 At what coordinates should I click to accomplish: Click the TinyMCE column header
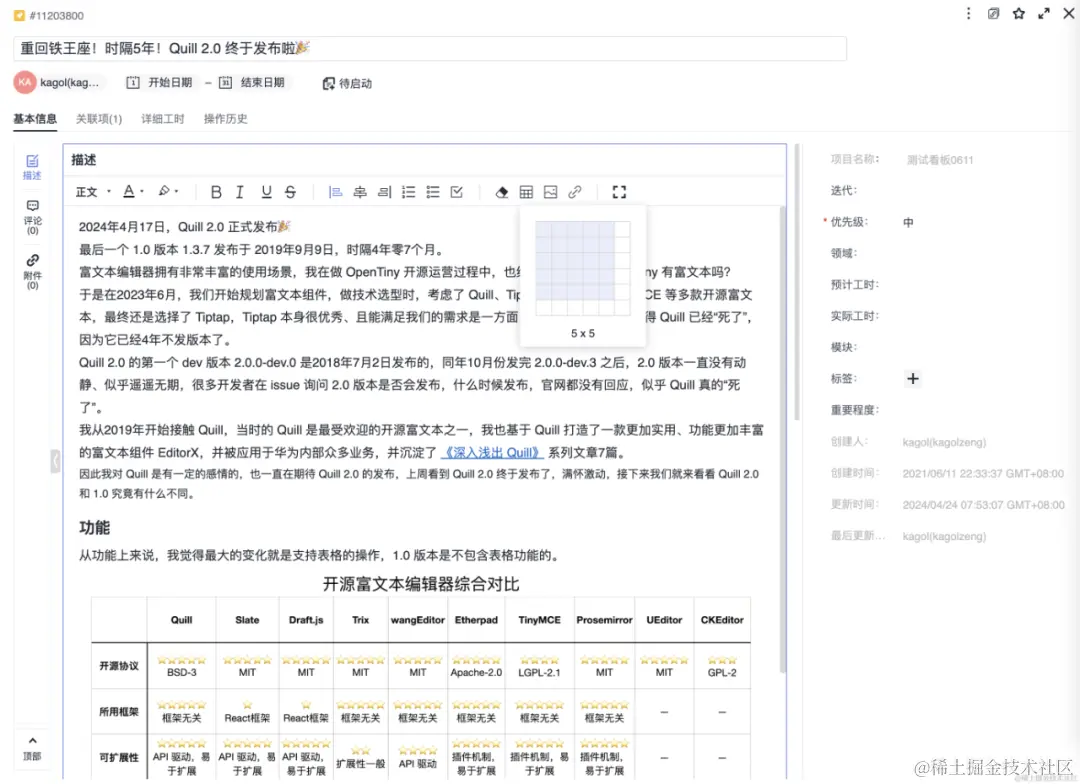coord(539,620)
